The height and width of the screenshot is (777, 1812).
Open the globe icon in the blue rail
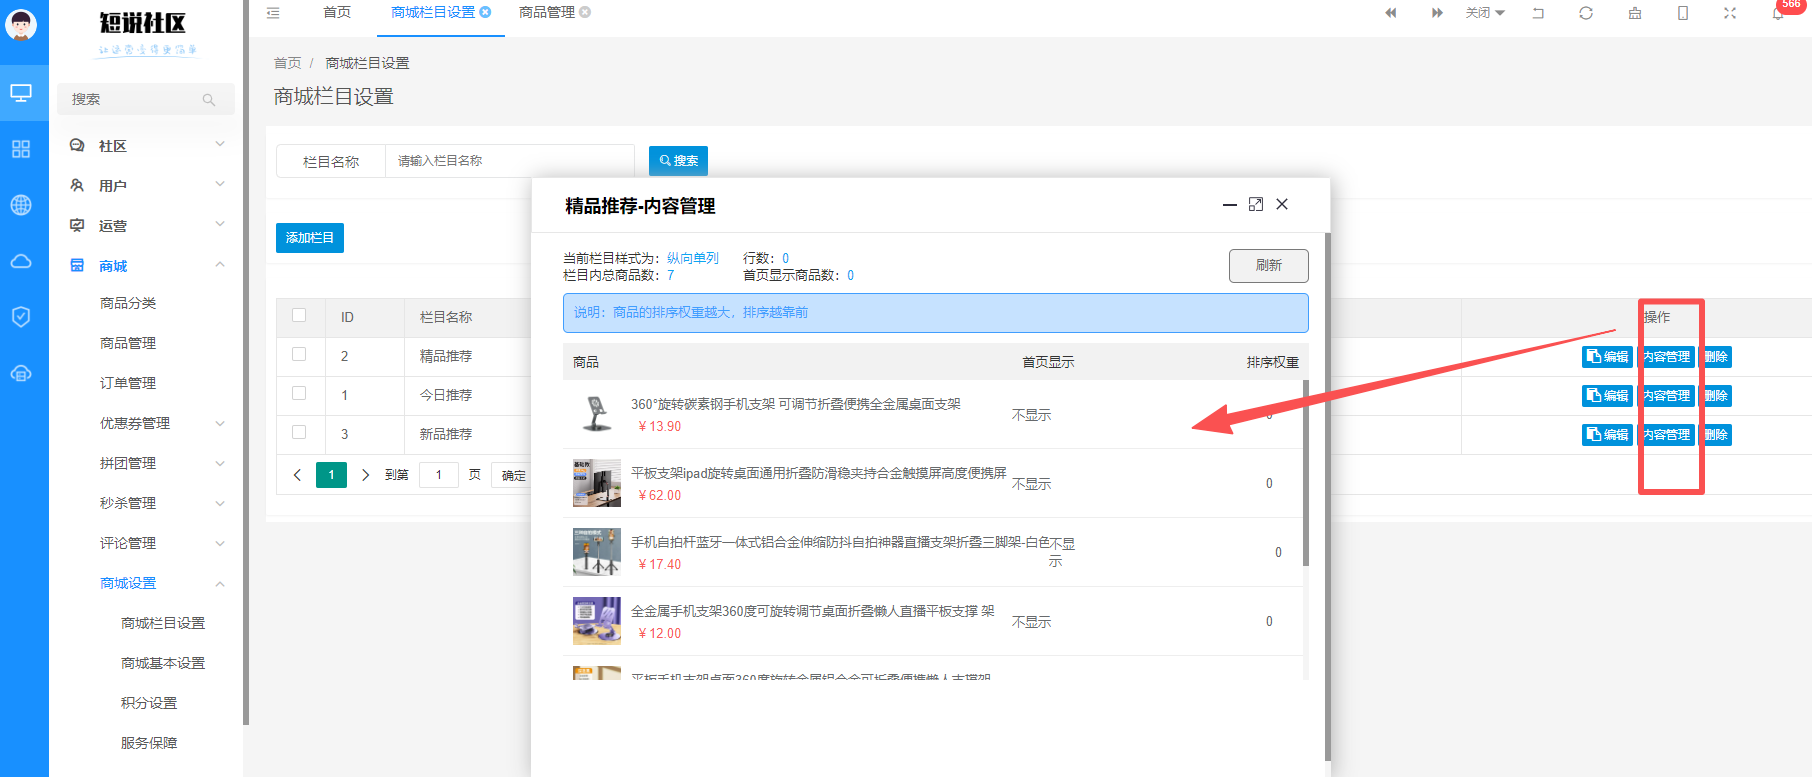(x=21, y=205)
